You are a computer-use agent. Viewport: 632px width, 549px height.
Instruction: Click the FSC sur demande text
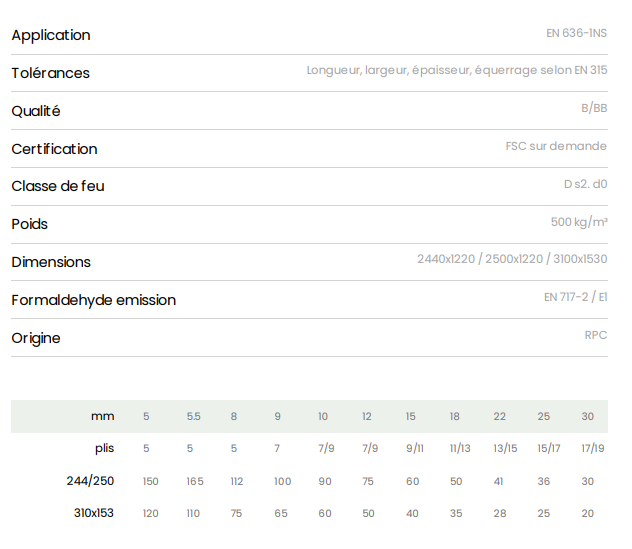coord(556,146)
